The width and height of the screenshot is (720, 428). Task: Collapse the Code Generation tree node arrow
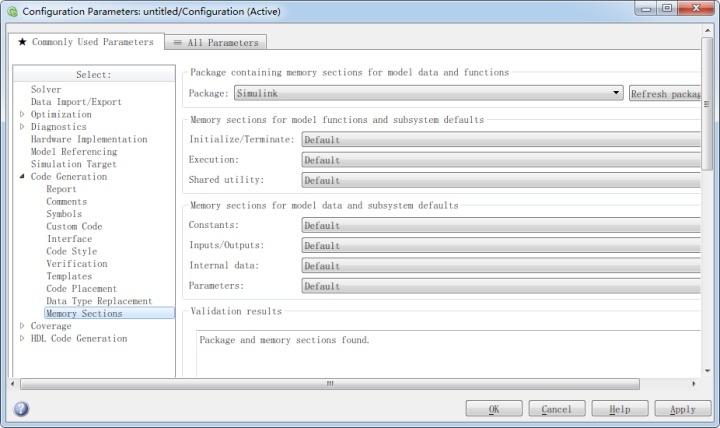pyautogui.click(x=22, y=176)
